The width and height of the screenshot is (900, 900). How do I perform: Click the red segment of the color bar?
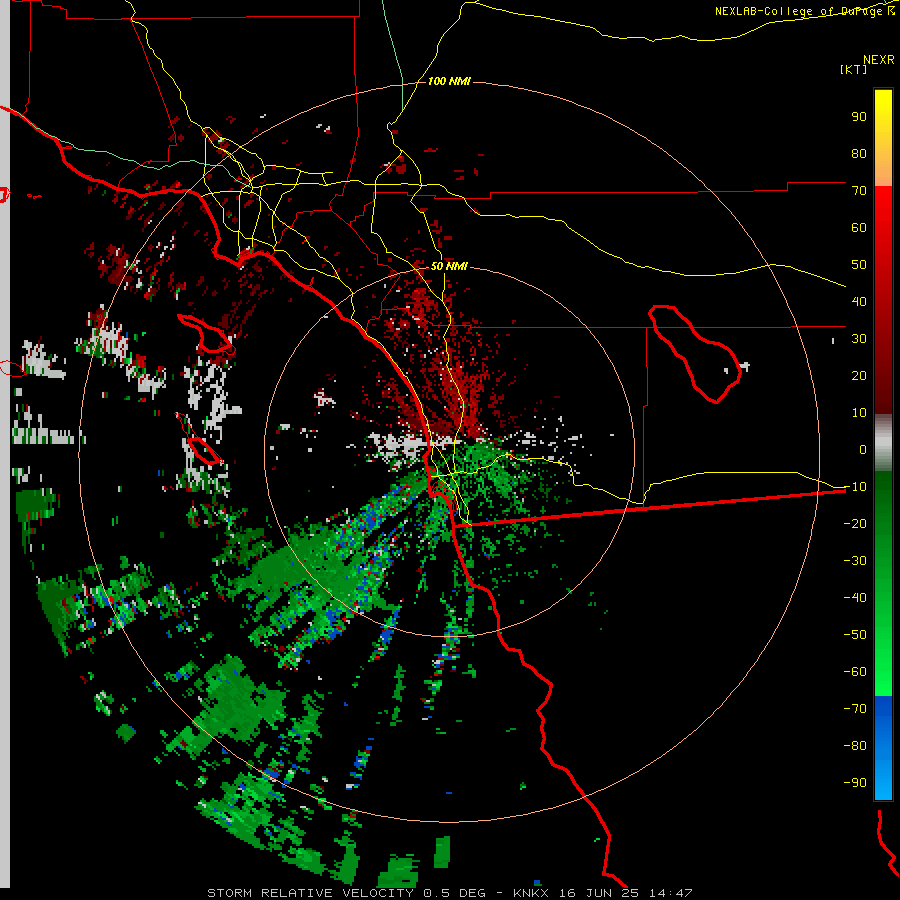[x=883, y=300]
